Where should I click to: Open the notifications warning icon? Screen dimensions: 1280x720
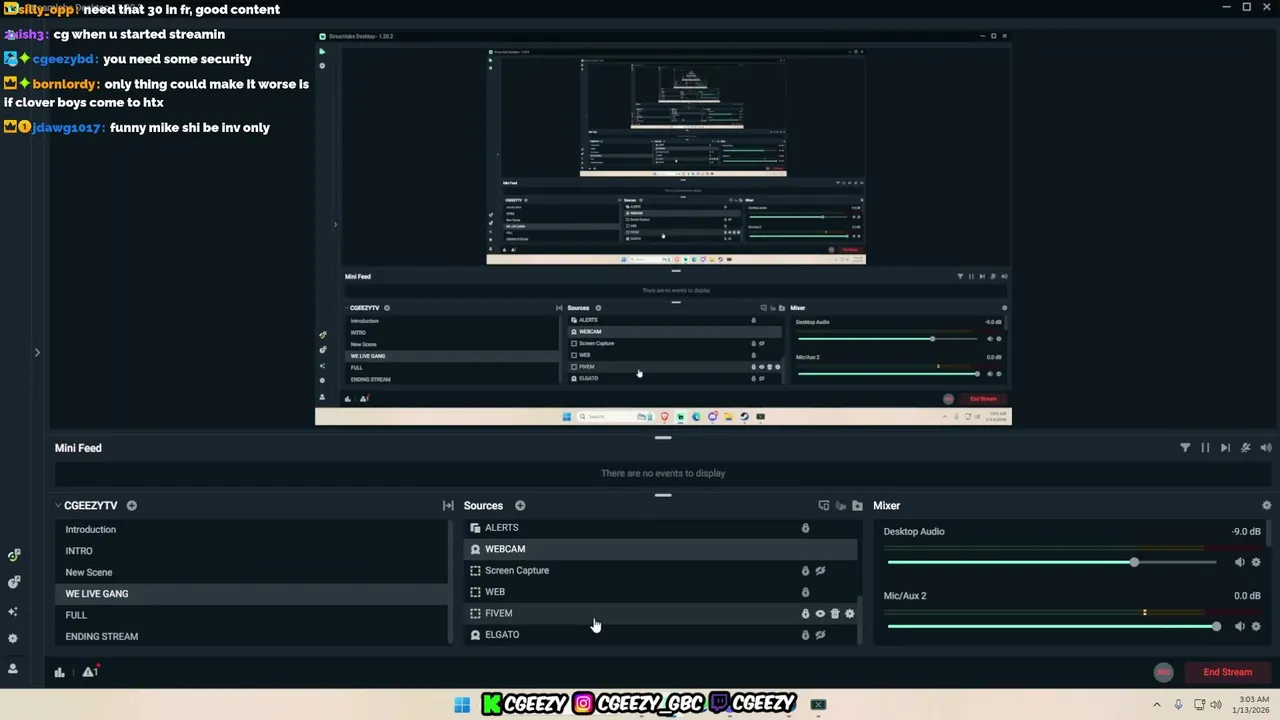[90, 672]
